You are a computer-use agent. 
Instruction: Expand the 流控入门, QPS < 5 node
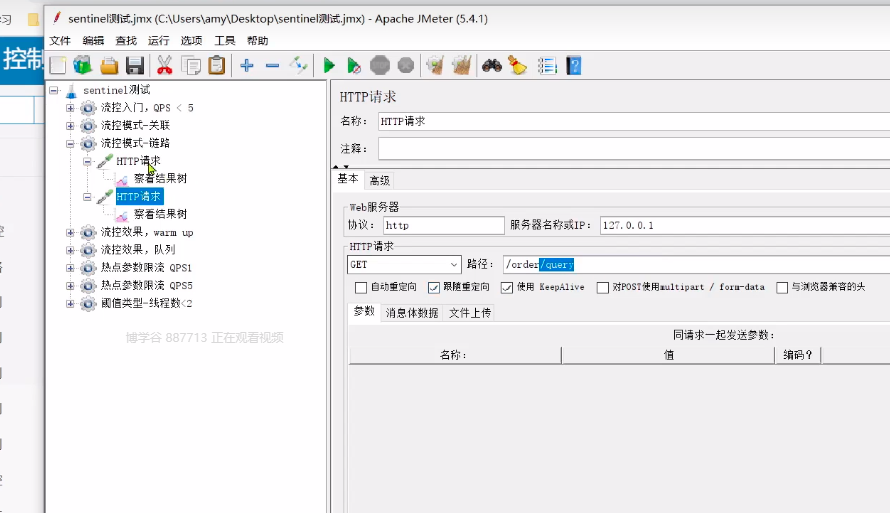70,108
